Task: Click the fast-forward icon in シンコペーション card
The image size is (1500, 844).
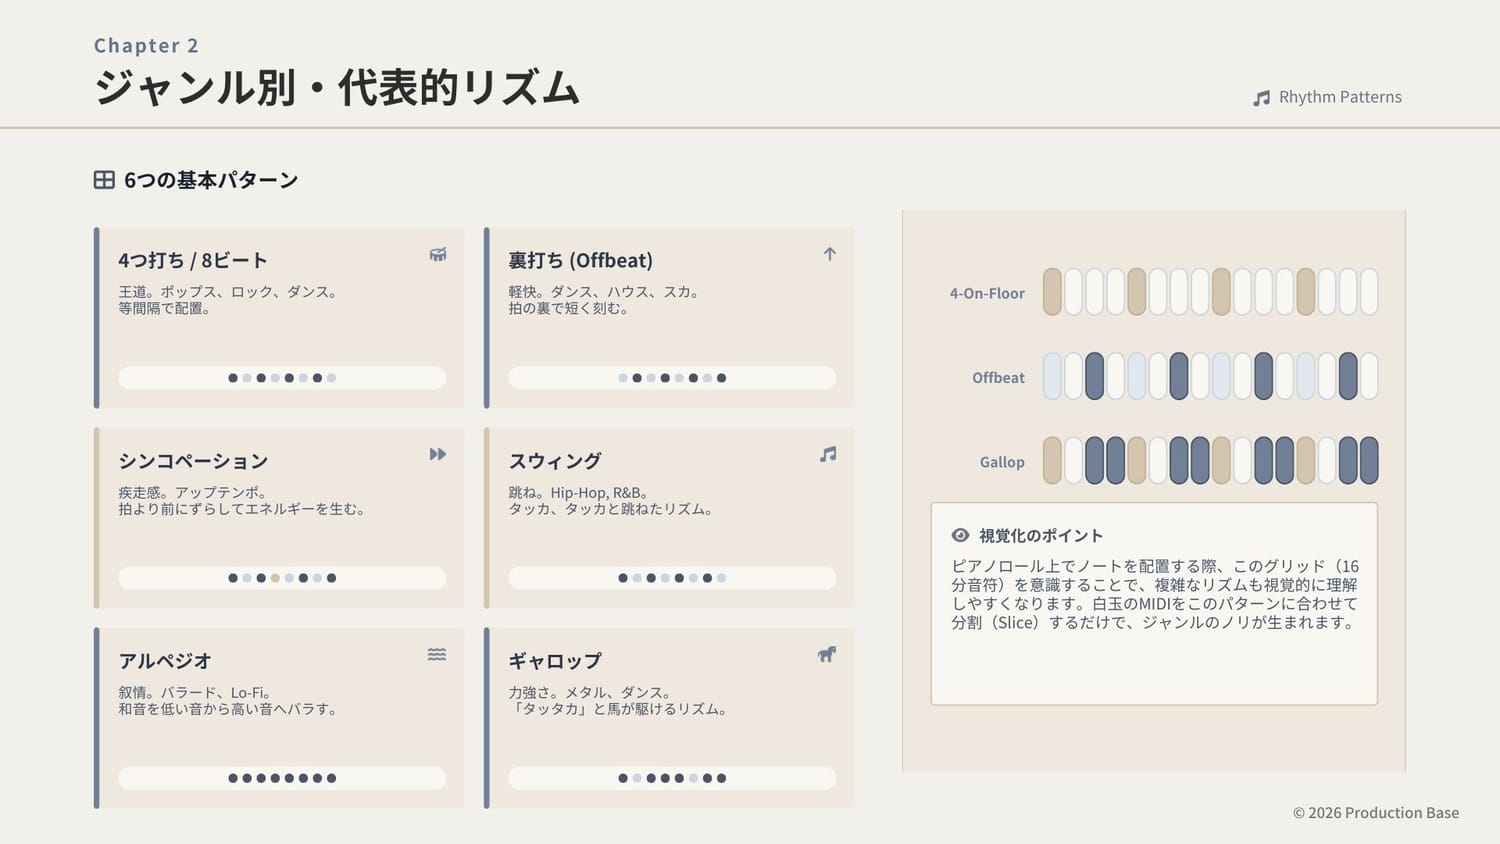Action: coord(438,454)
